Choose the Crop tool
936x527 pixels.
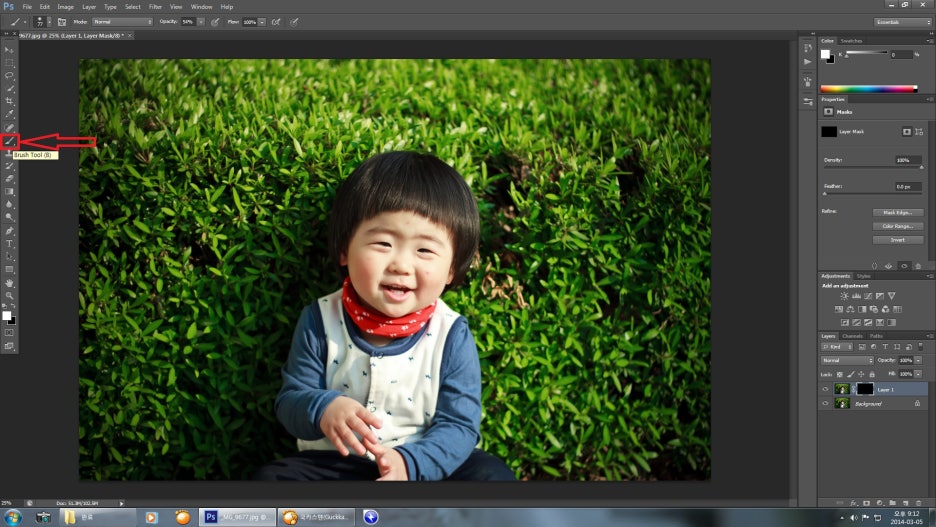point(9,101)
